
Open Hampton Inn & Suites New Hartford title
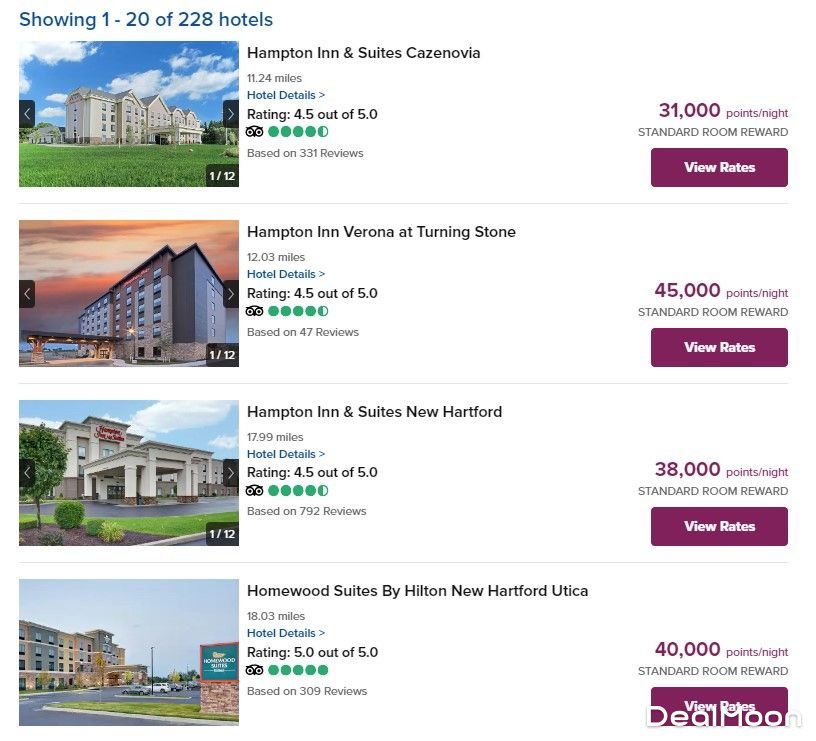[374, 412]
